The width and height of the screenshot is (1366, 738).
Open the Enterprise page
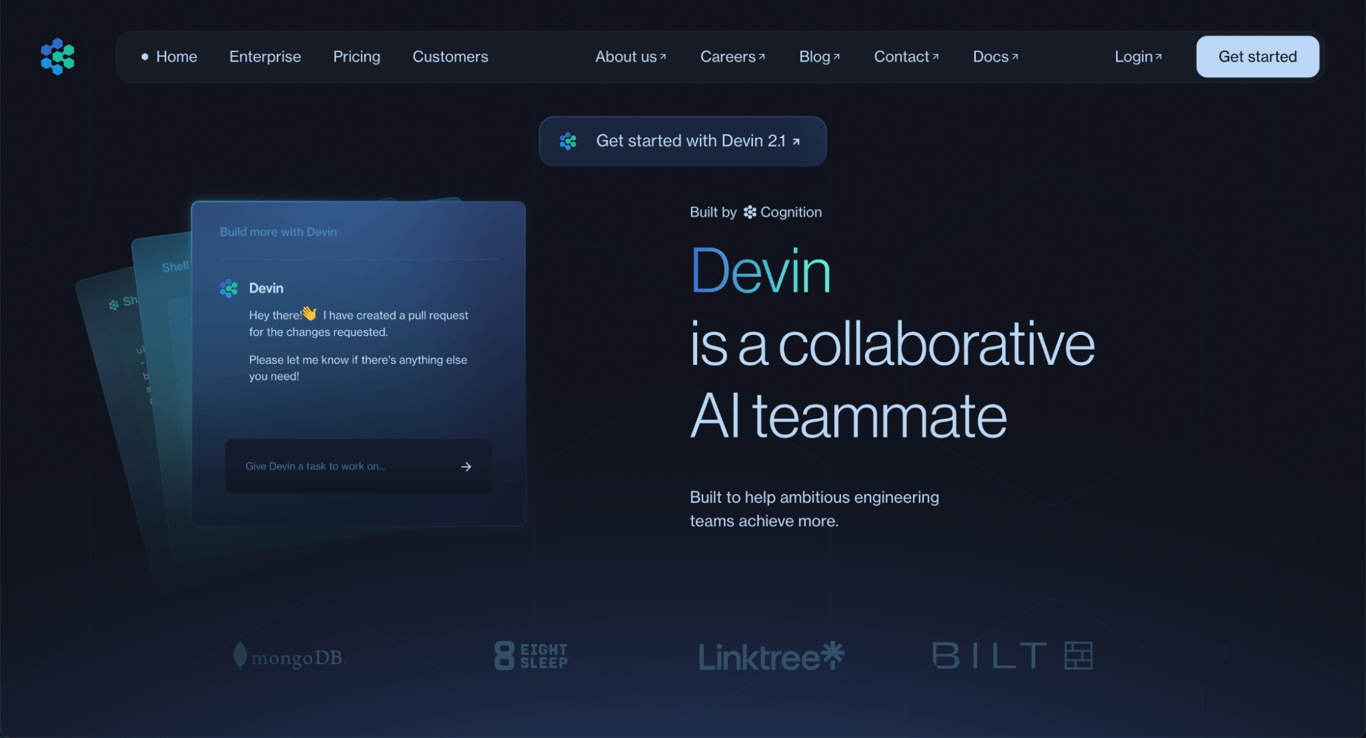coord(265,56)
